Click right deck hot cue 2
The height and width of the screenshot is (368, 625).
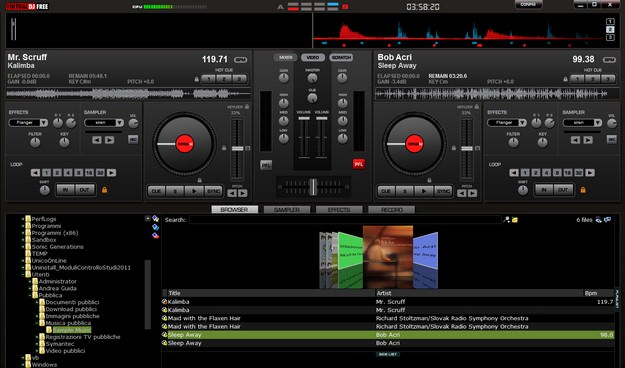[x=593, y=79]
